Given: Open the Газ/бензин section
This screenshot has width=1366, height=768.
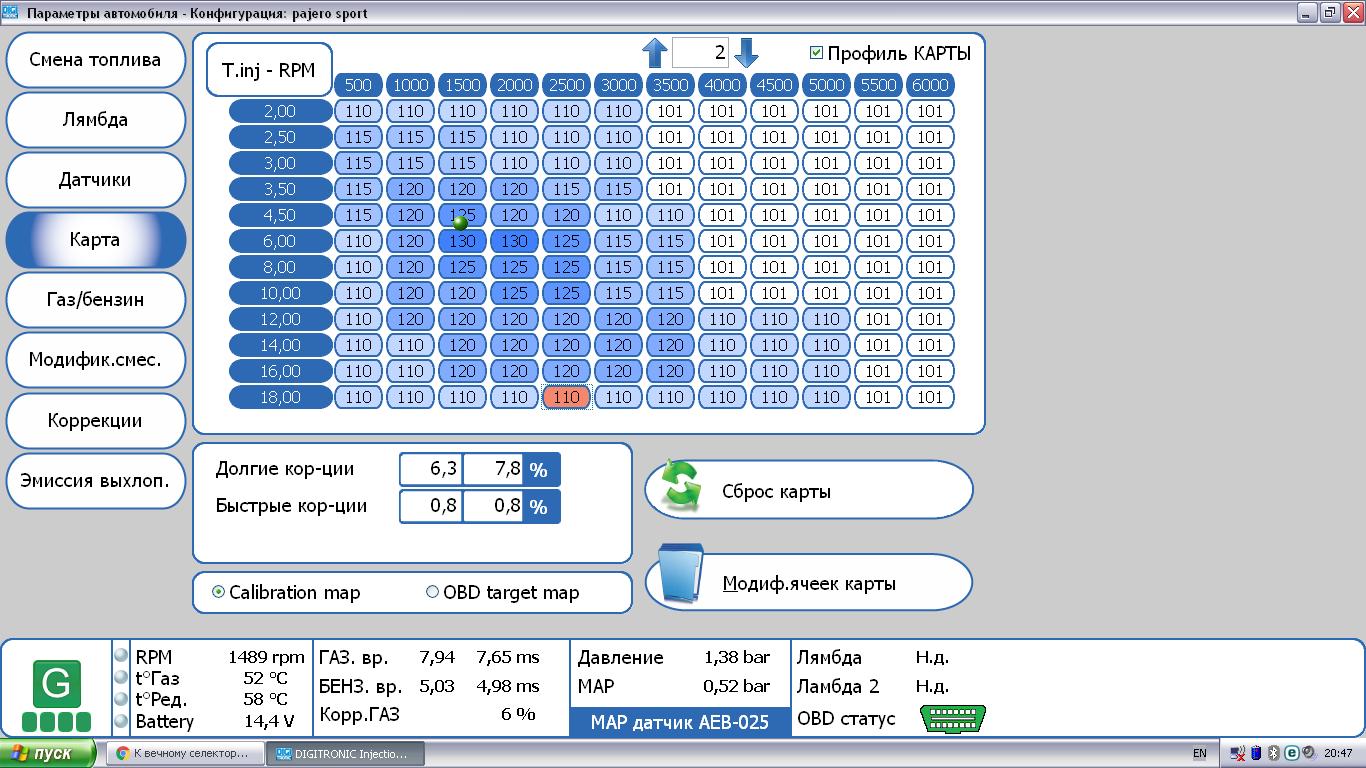Looking at the screenshot, I should [95, 300].
